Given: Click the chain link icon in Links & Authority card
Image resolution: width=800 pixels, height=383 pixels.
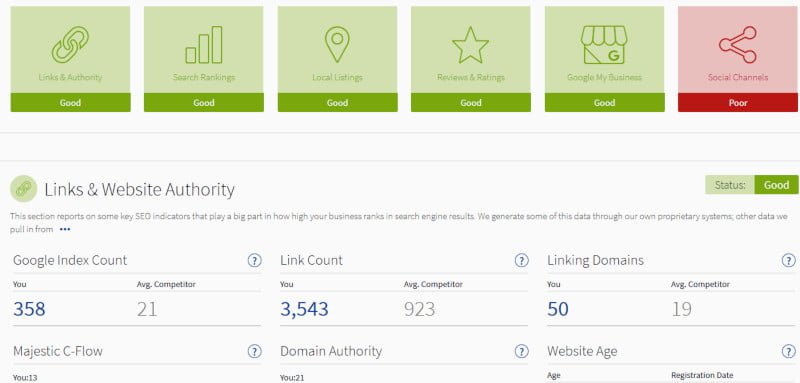Looking at the screenshot, I should [70, 45].
